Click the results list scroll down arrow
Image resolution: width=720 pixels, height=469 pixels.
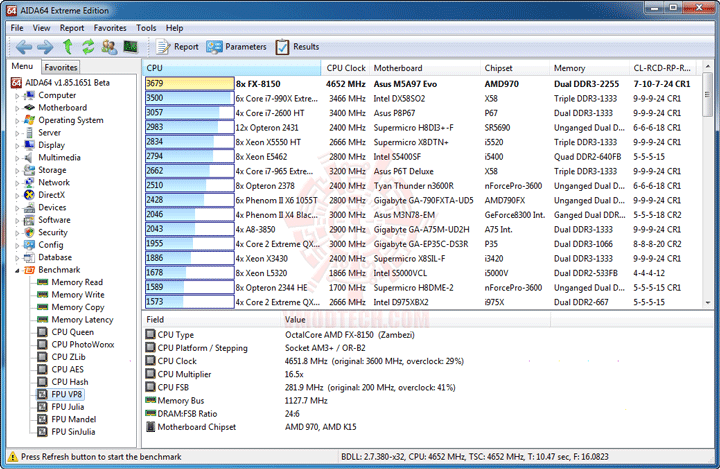pos(708,303)
